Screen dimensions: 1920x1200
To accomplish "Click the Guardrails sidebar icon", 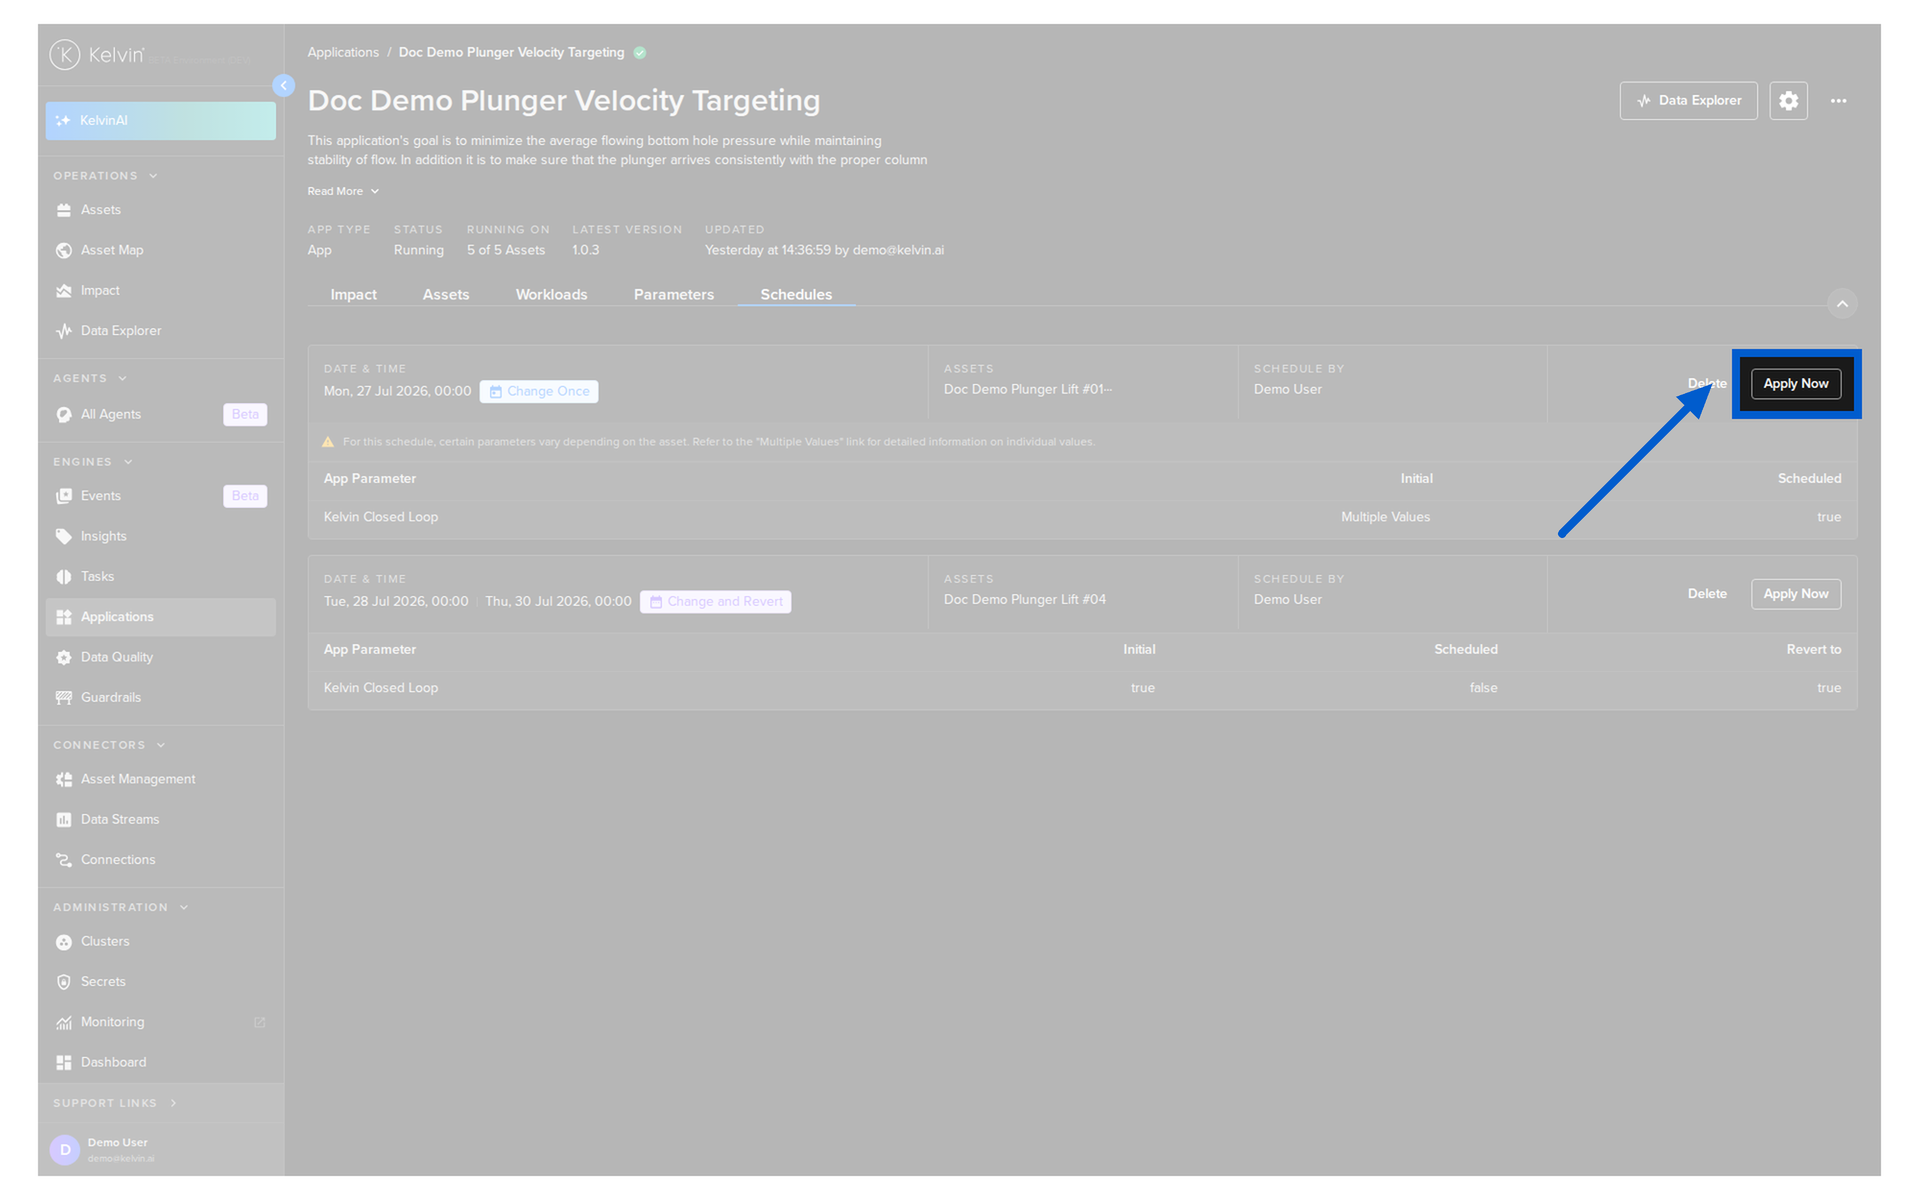I will [64, 698].
